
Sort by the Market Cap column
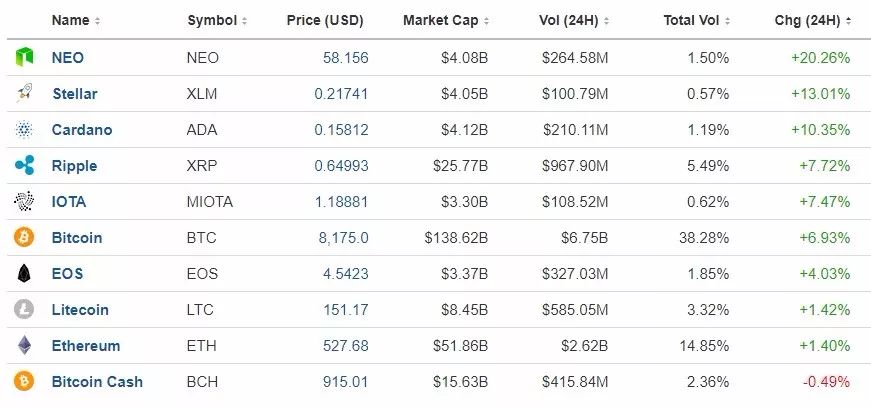pos(446,21)
